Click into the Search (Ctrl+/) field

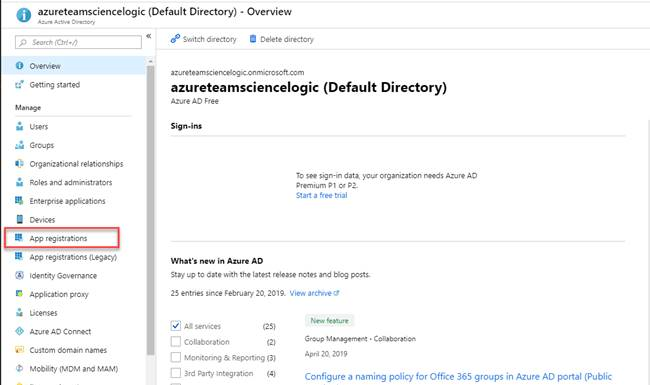[78, 42]
